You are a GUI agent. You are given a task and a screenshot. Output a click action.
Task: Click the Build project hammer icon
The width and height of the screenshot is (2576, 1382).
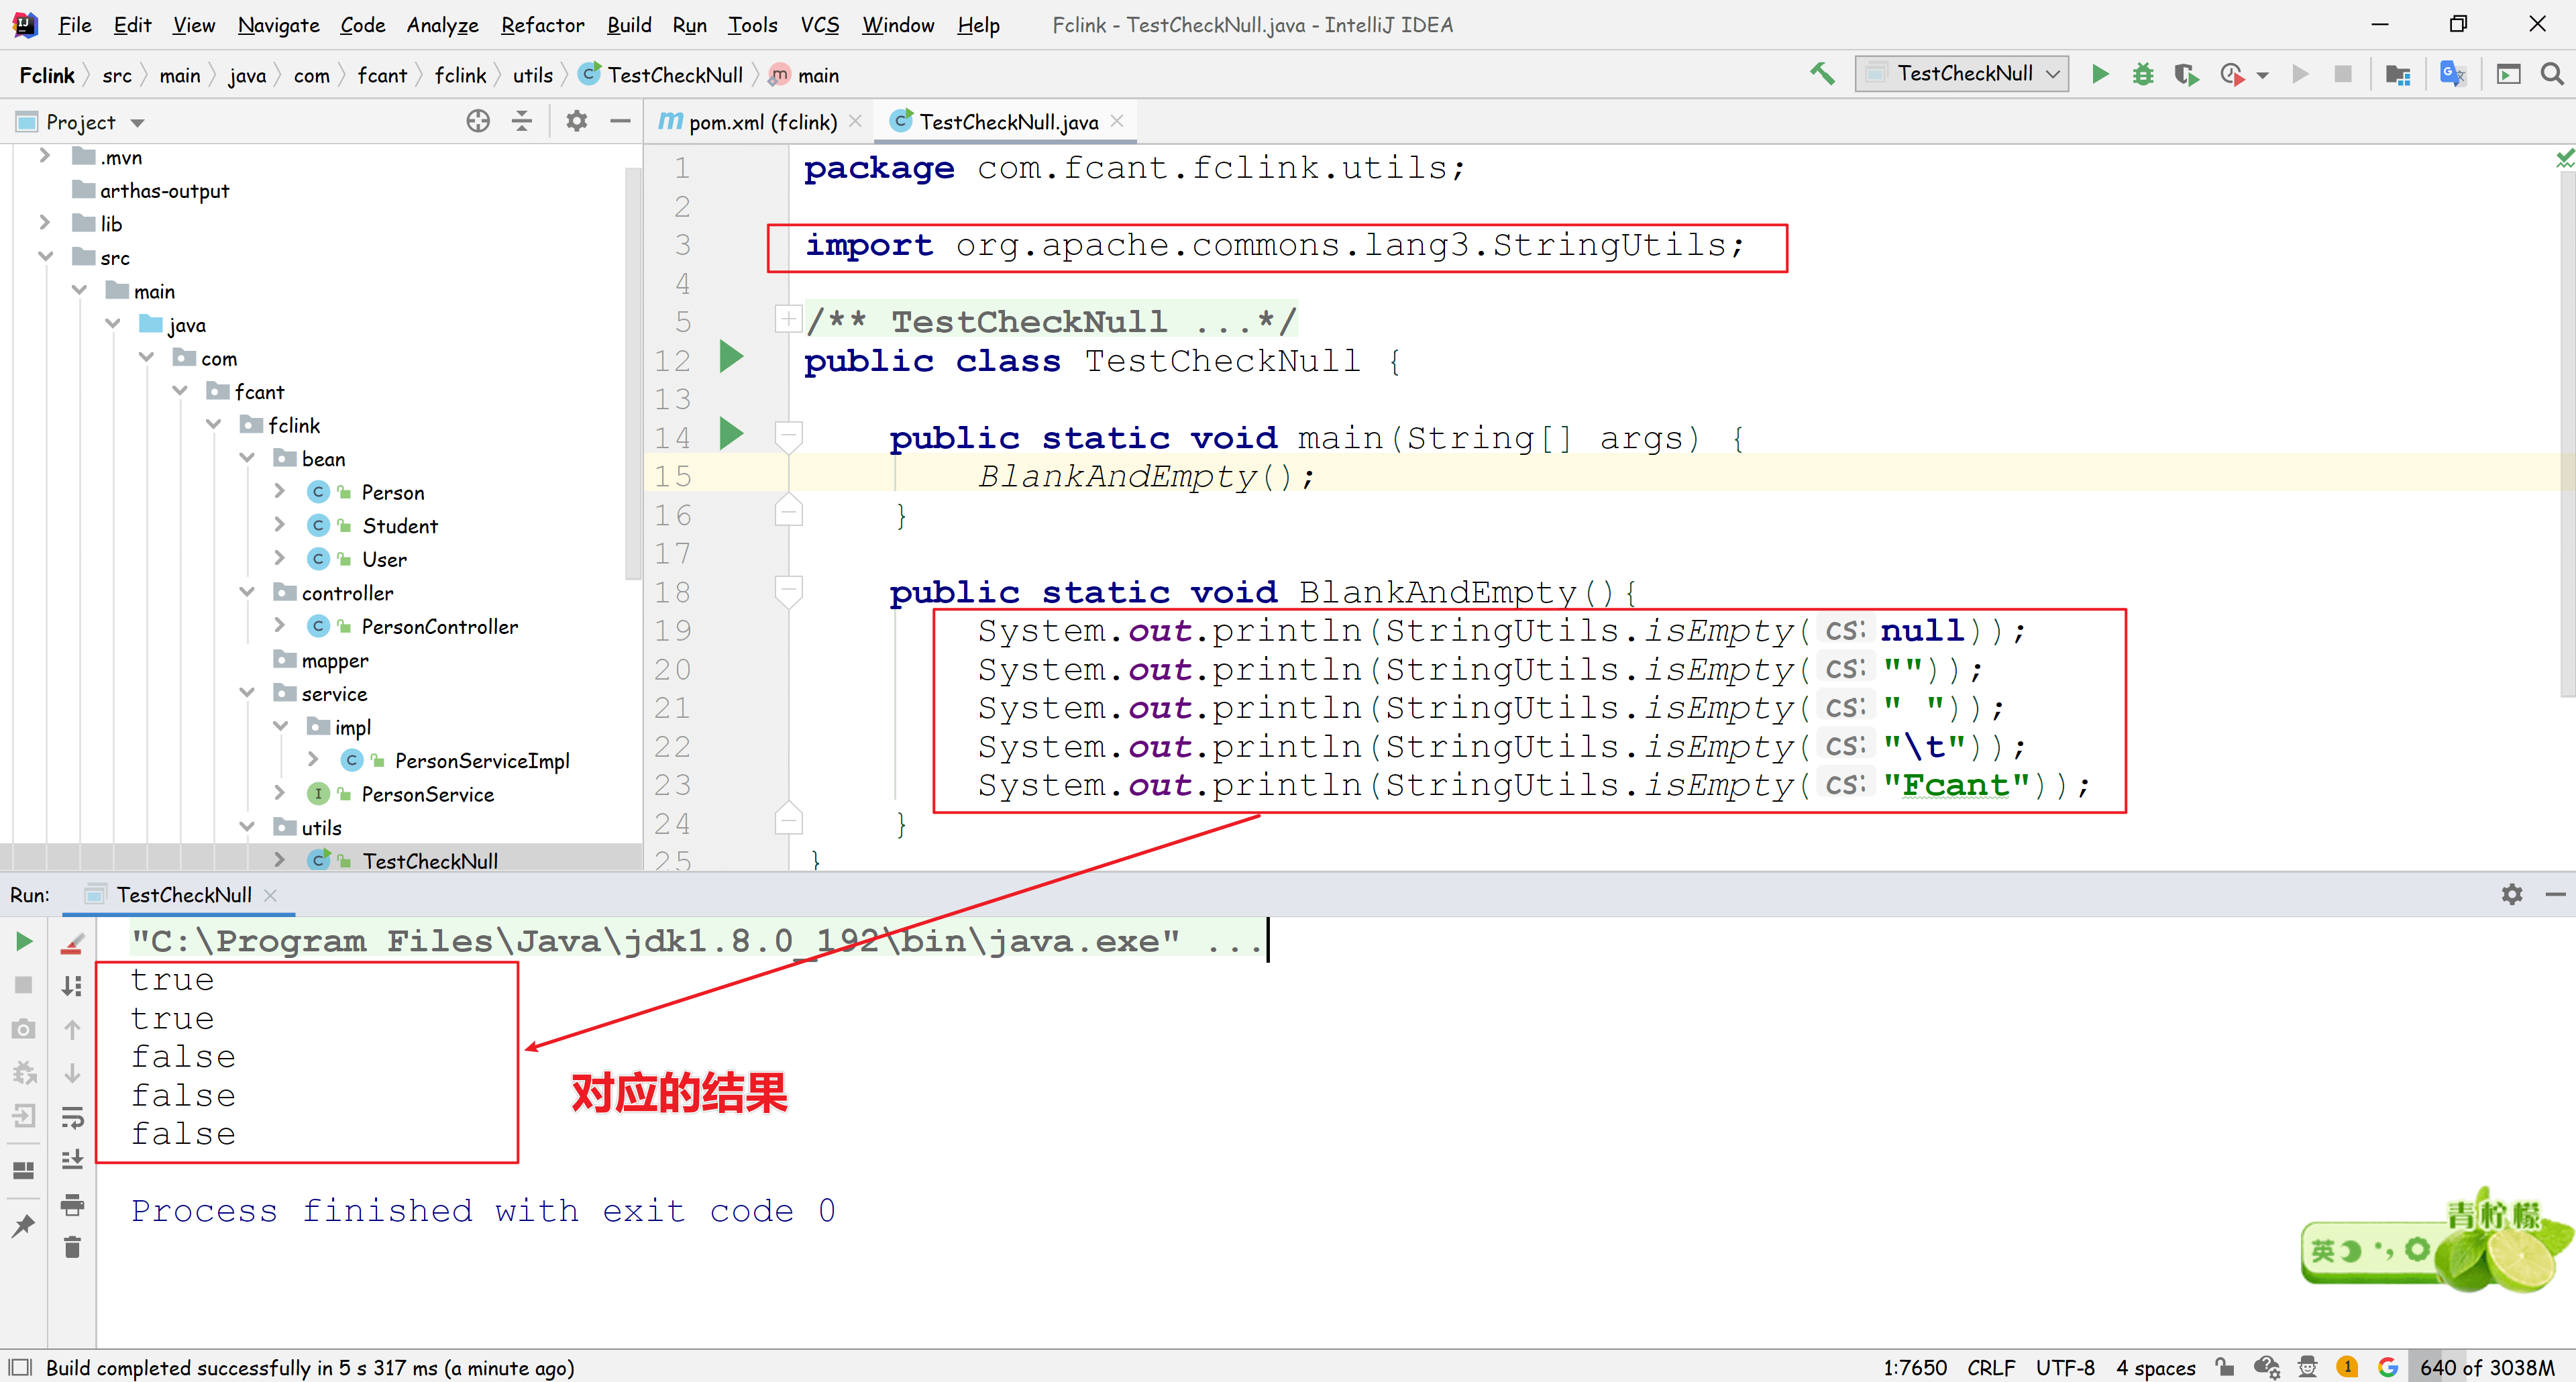point(1821,74)
